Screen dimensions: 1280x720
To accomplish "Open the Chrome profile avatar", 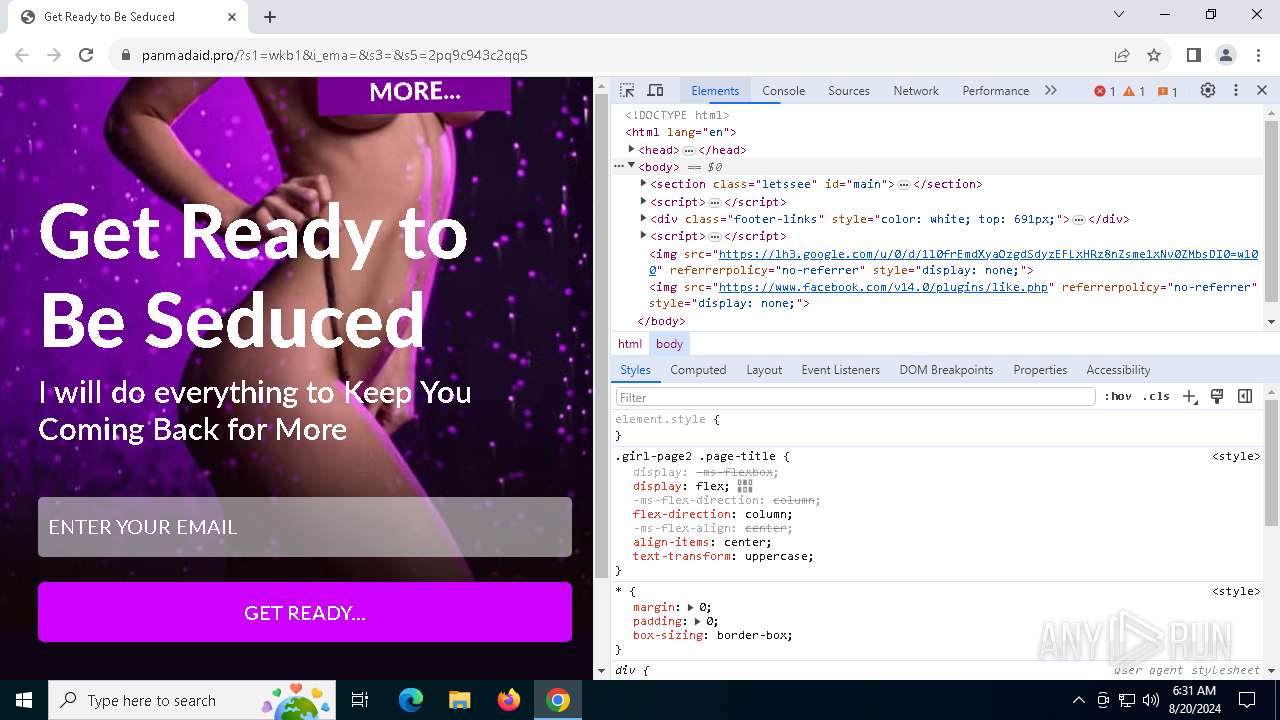I will [1226, 55].
